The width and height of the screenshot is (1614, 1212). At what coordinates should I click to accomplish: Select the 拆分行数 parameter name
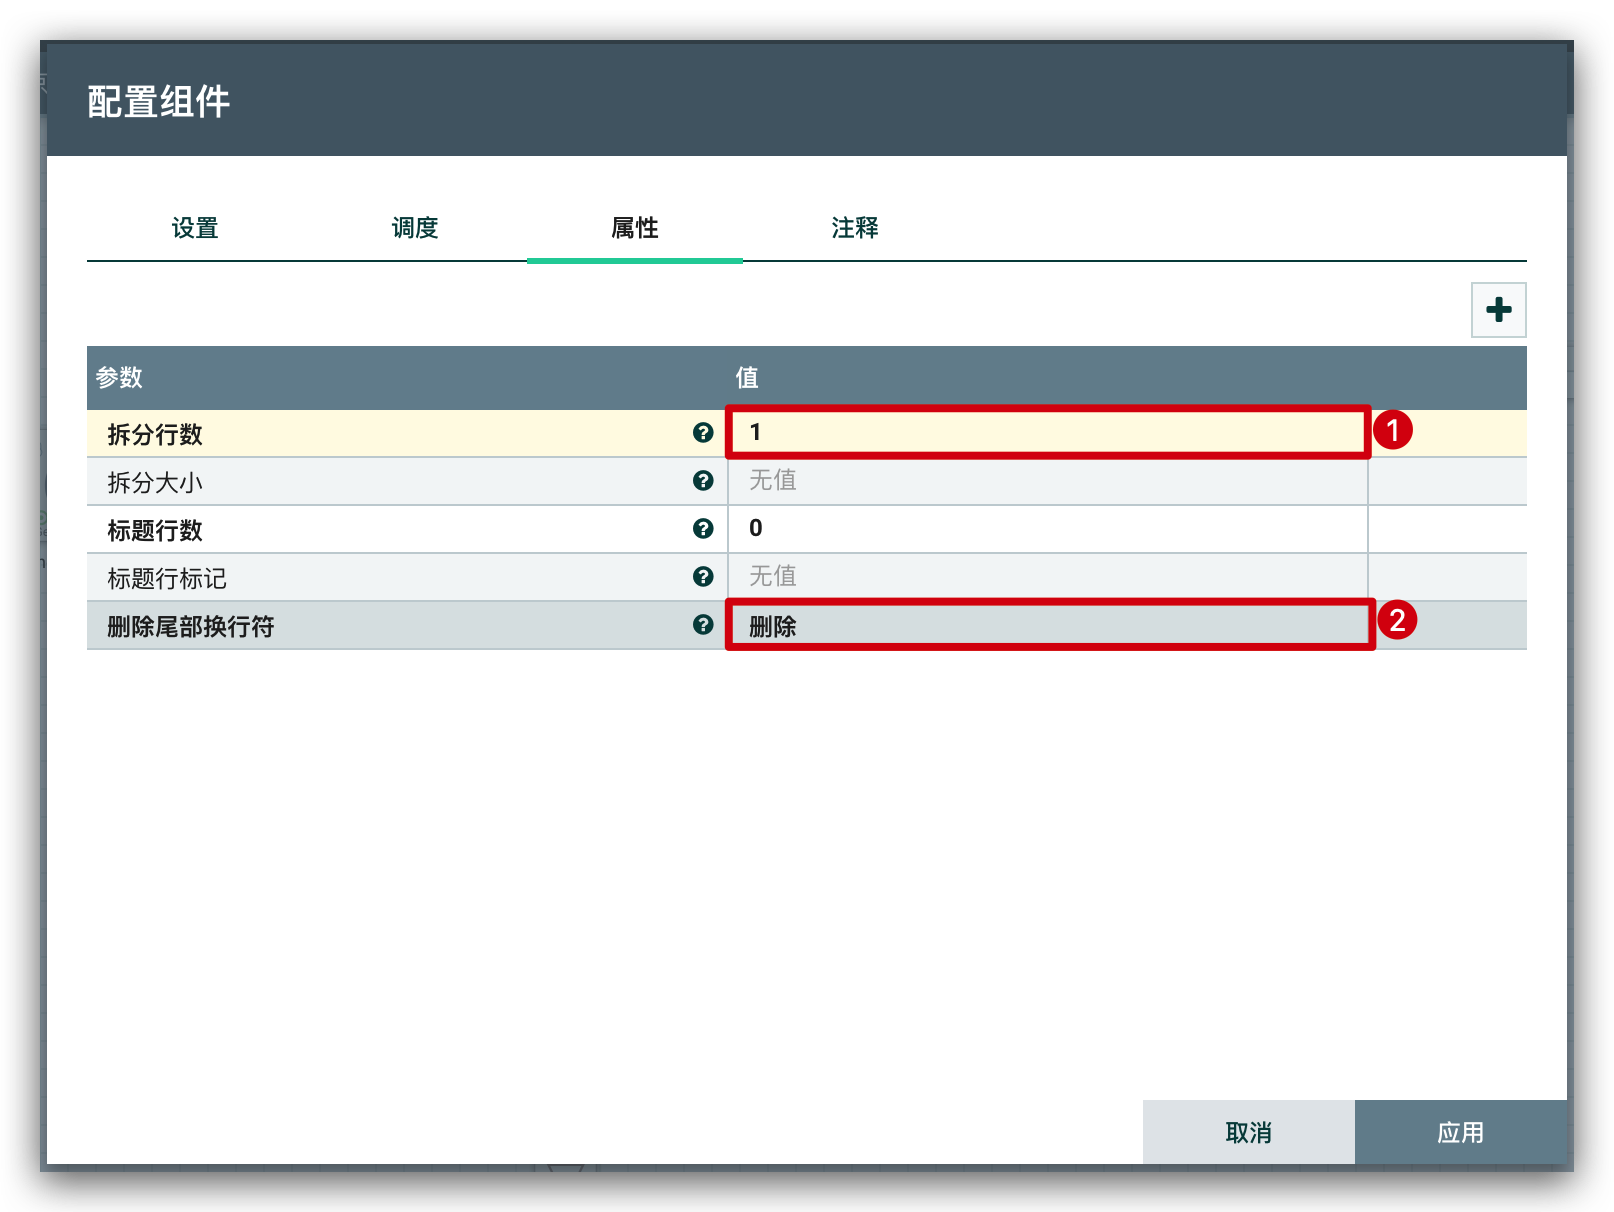pos(155,434)
